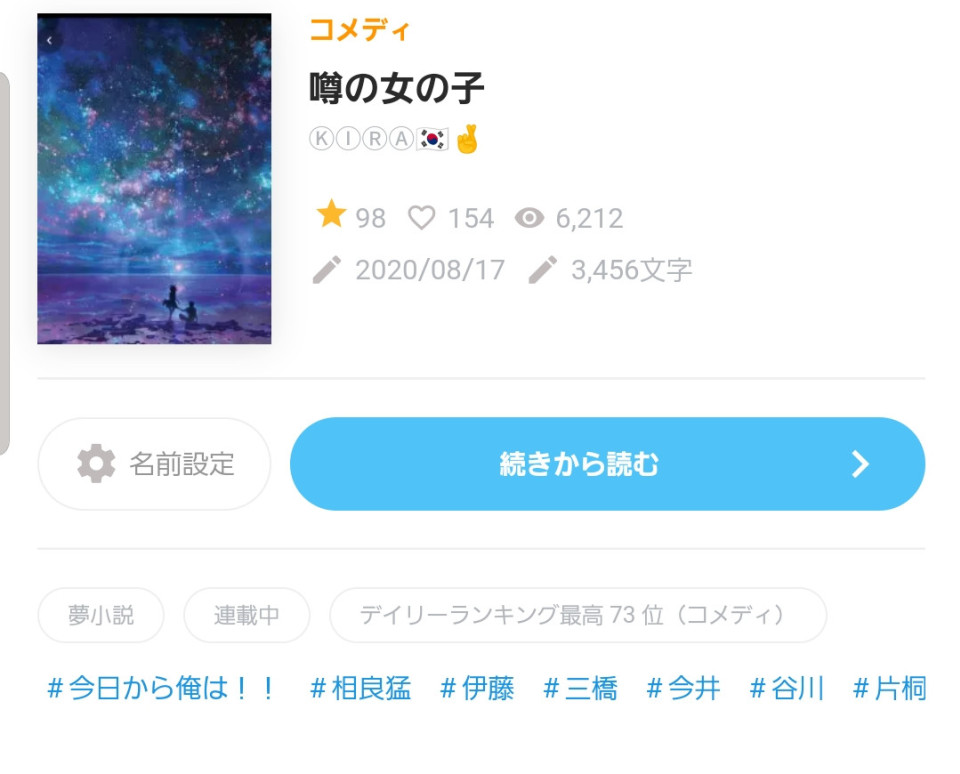Click 続きから読む to continue reading
The width and height of the screenshot is (960, 774).
point(607,464)
